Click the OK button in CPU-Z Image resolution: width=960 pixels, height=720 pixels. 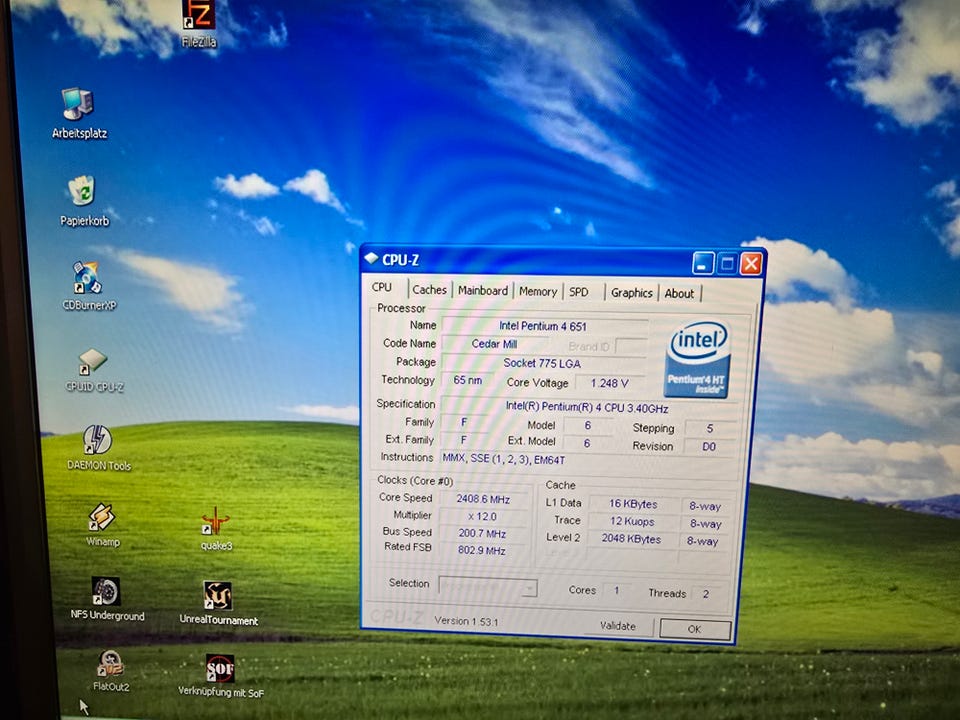[695, 629]
